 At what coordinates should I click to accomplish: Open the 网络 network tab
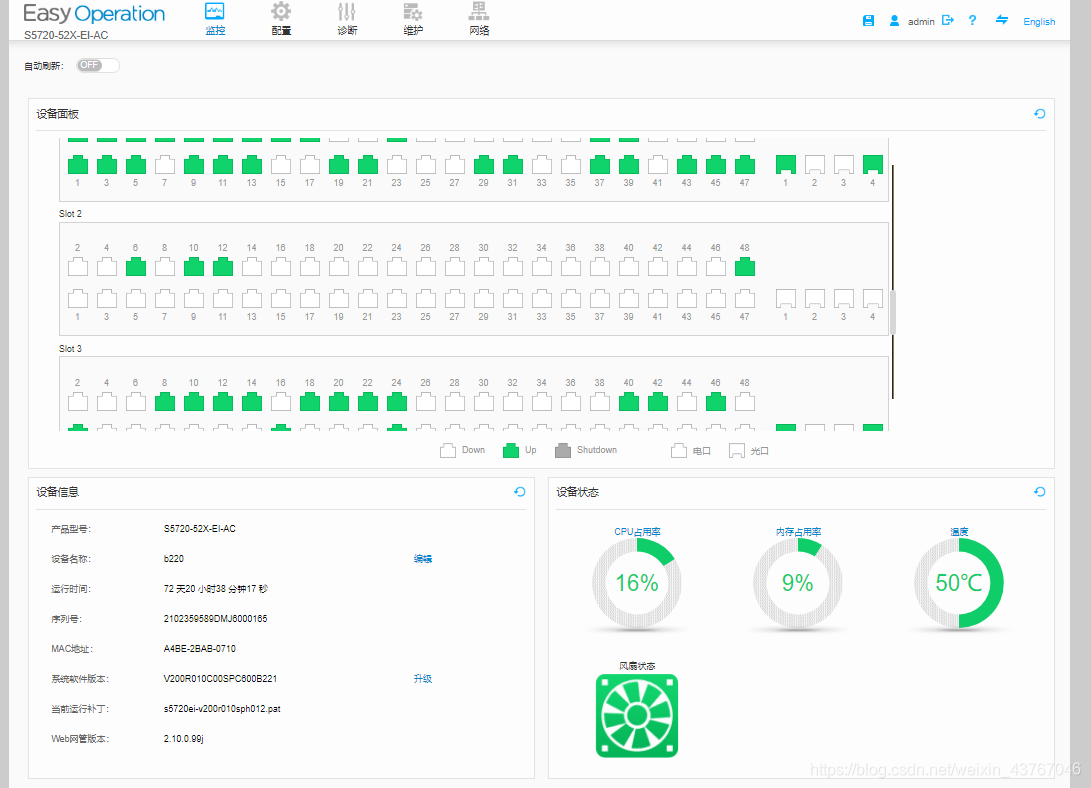[479, 19]
